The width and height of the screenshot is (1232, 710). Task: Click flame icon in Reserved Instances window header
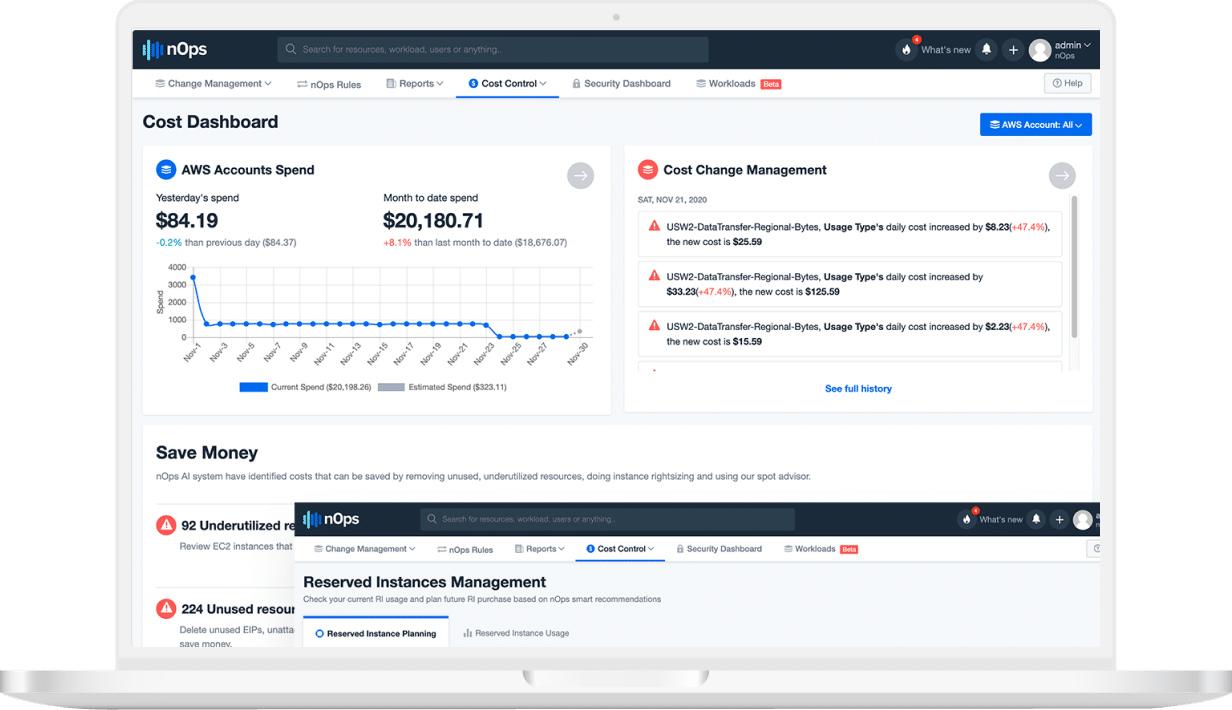point(966,519)
